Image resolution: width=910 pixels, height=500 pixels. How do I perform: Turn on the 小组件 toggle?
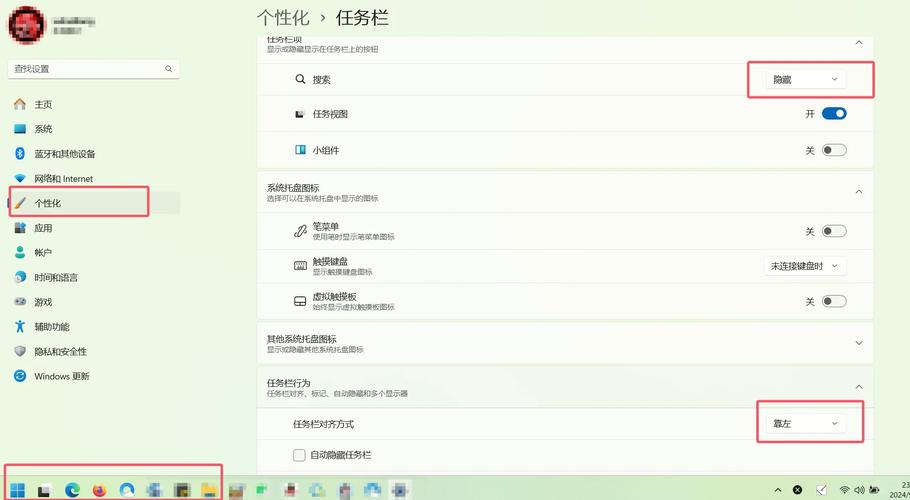click(834, 150)
